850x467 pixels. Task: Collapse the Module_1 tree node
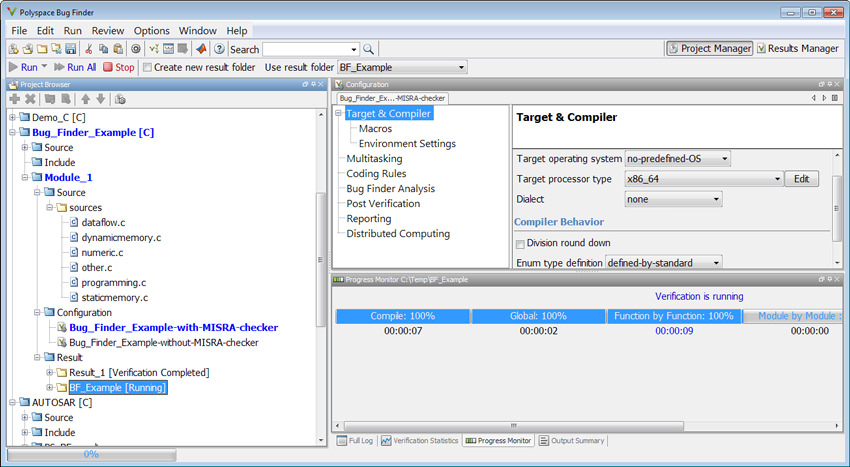click(25, 177)
